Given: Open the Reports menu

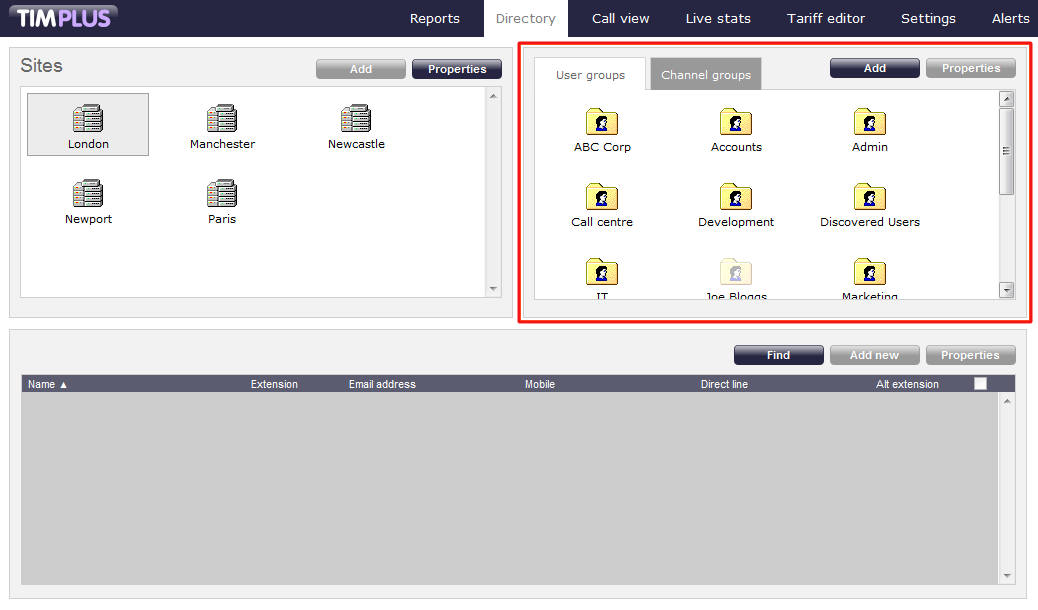Looking at the screenshot, I should [x=435, y=18].
